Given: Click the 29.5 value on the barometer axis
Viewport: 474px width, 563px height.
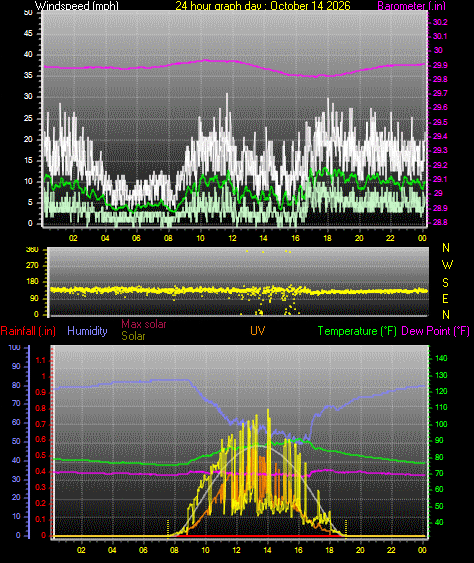Looking at the screenshot, I should pos(440,122).
